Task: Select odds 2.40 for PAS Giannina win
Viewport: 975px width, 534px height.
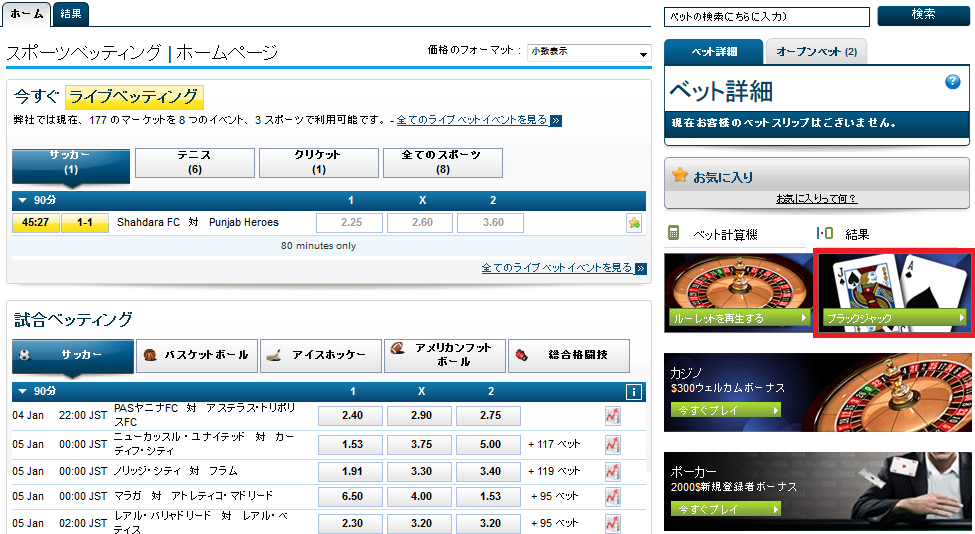Action: [352, 416]
